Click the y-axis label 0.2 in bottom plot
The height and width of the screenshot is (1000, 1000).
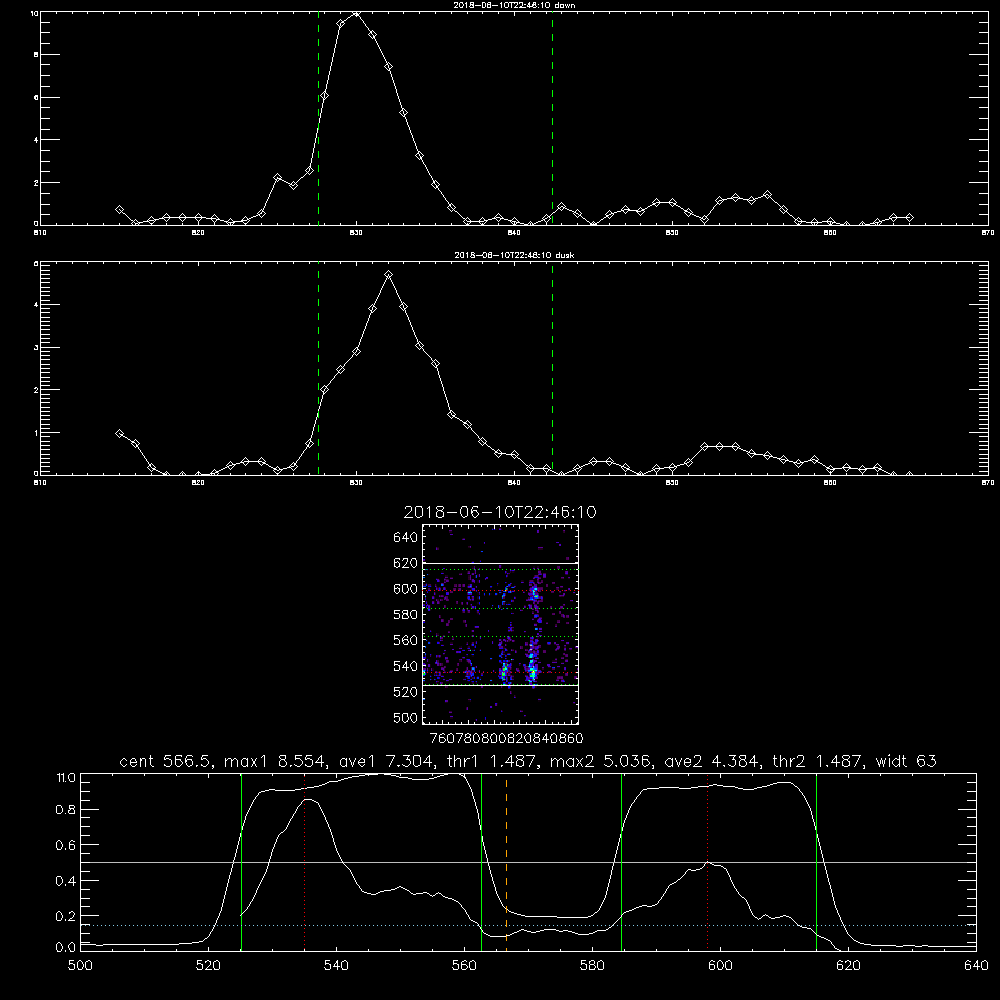pos(66,916)
